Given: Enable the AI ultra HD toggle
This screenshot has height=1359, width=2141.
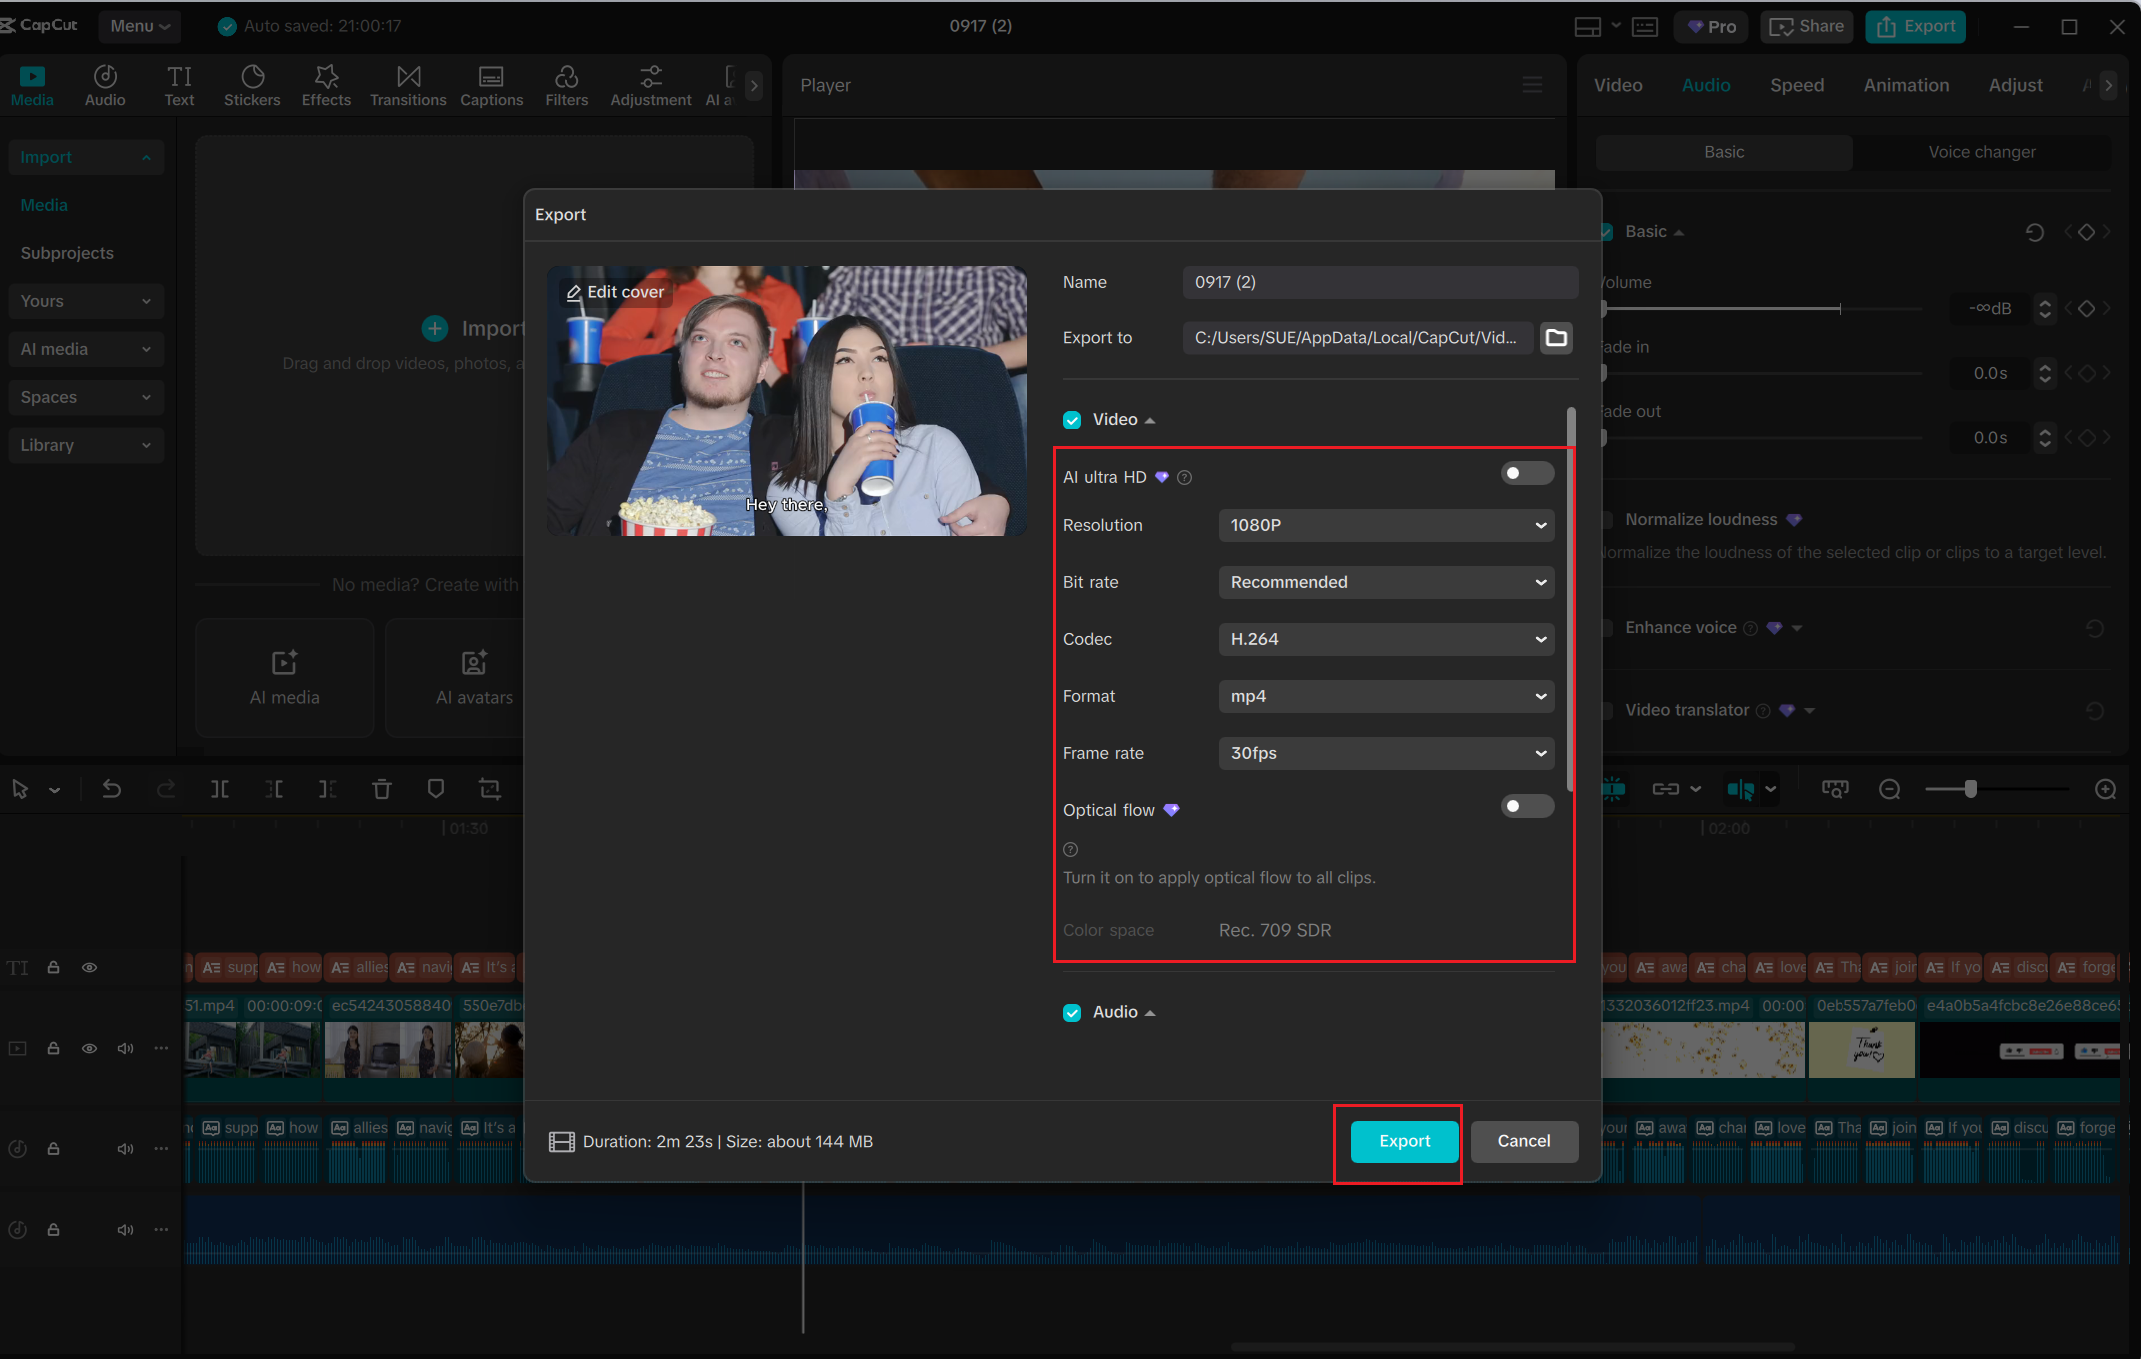Looking at the screenshot, I should pyautogui.click(x=1527, y=473).
